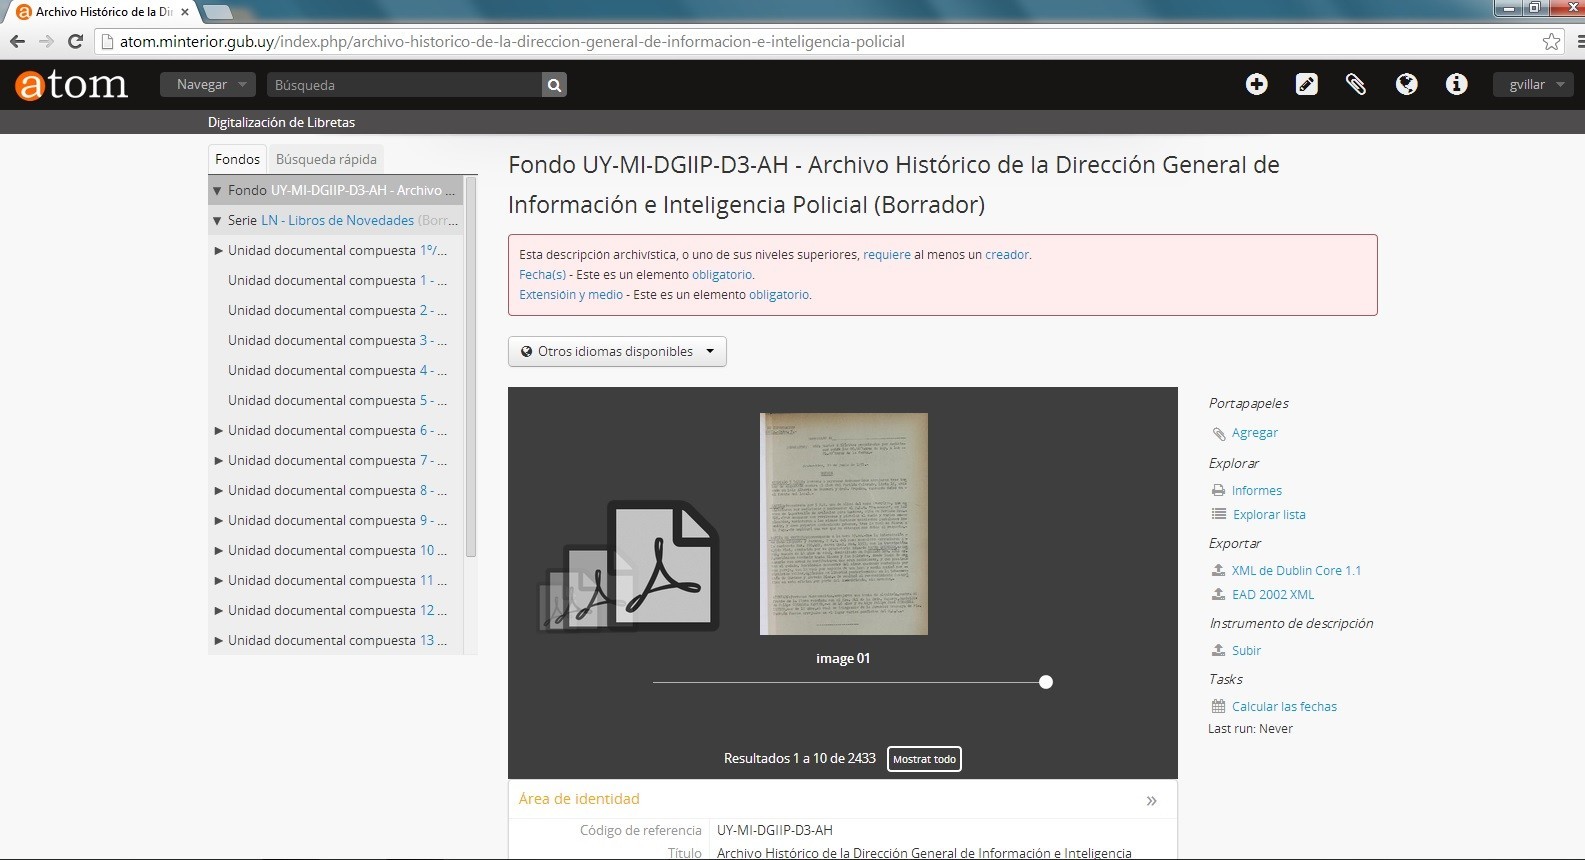This screenshot has width=1585, height=860.
Task: Click the Mostrat todo button
Action: [924, 759]
